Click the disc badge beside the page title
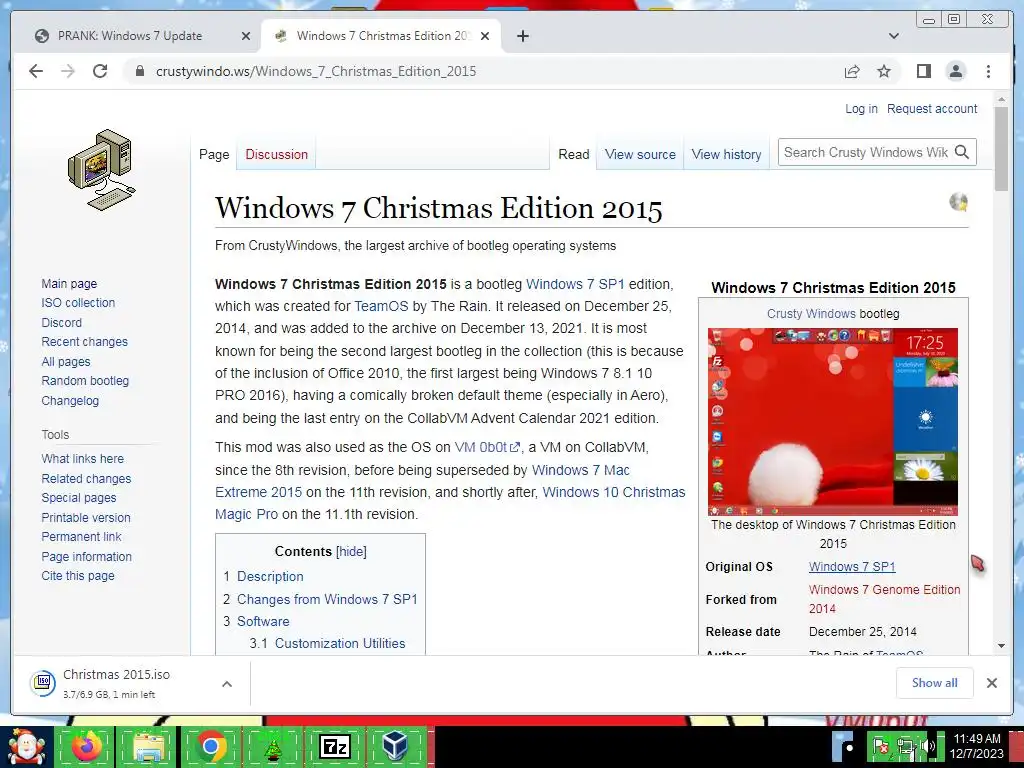 tap(958, 202)
